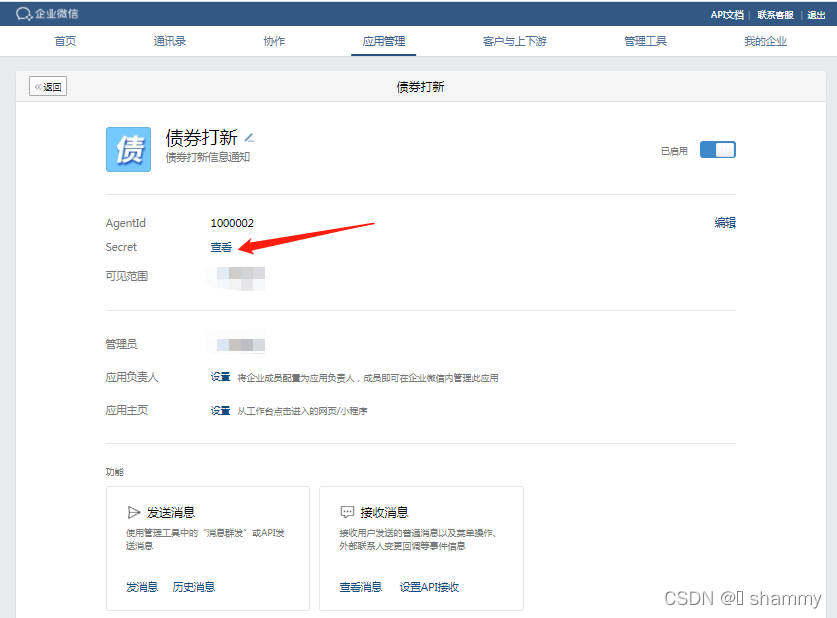Select the 应用管理 tab
This screenshot has height=618, width=837.
[x=384, y=41]
